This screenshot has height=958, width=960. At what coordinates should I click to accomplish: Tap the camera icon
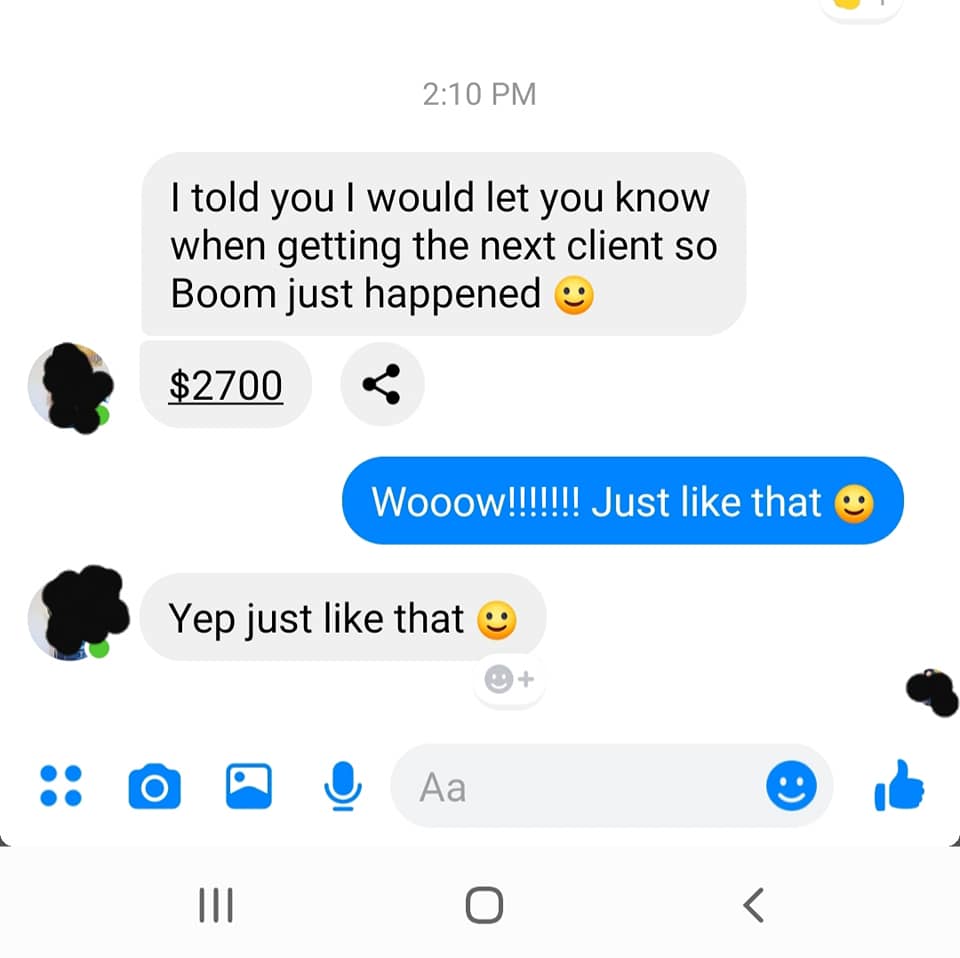154,786
